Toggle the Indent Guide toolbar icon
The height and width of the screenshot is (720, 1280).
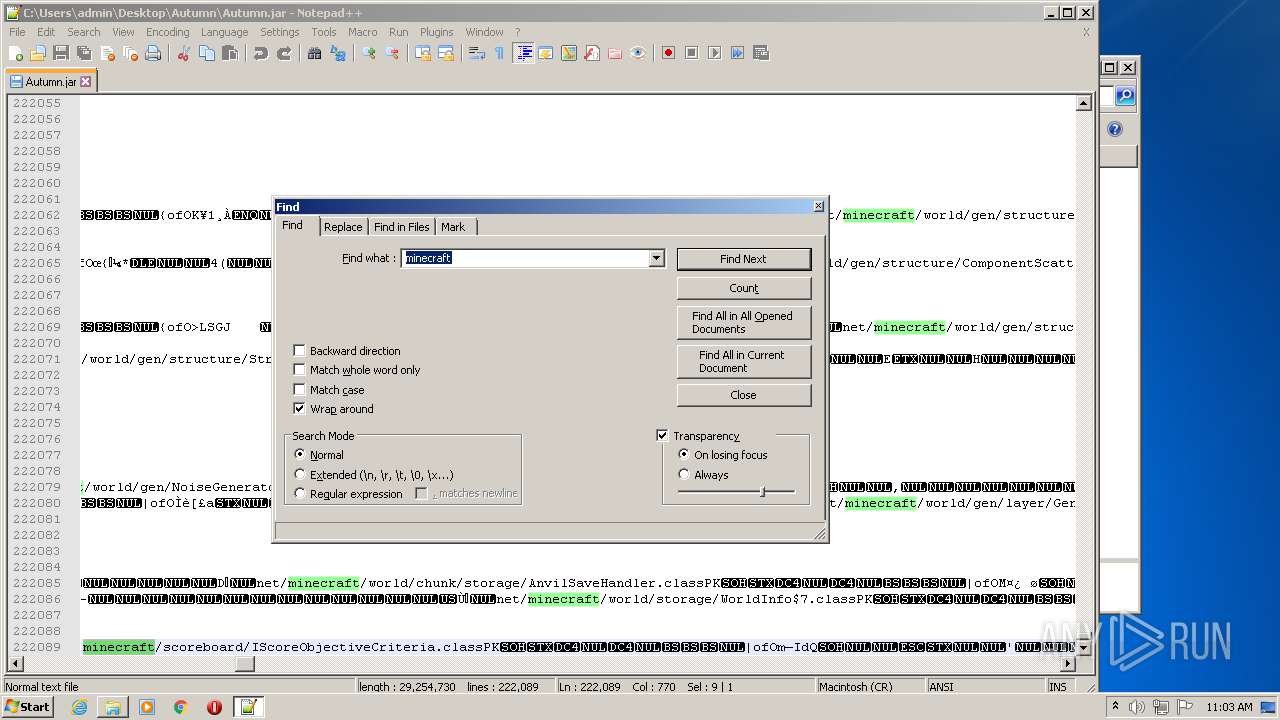[x=523, y=53]
